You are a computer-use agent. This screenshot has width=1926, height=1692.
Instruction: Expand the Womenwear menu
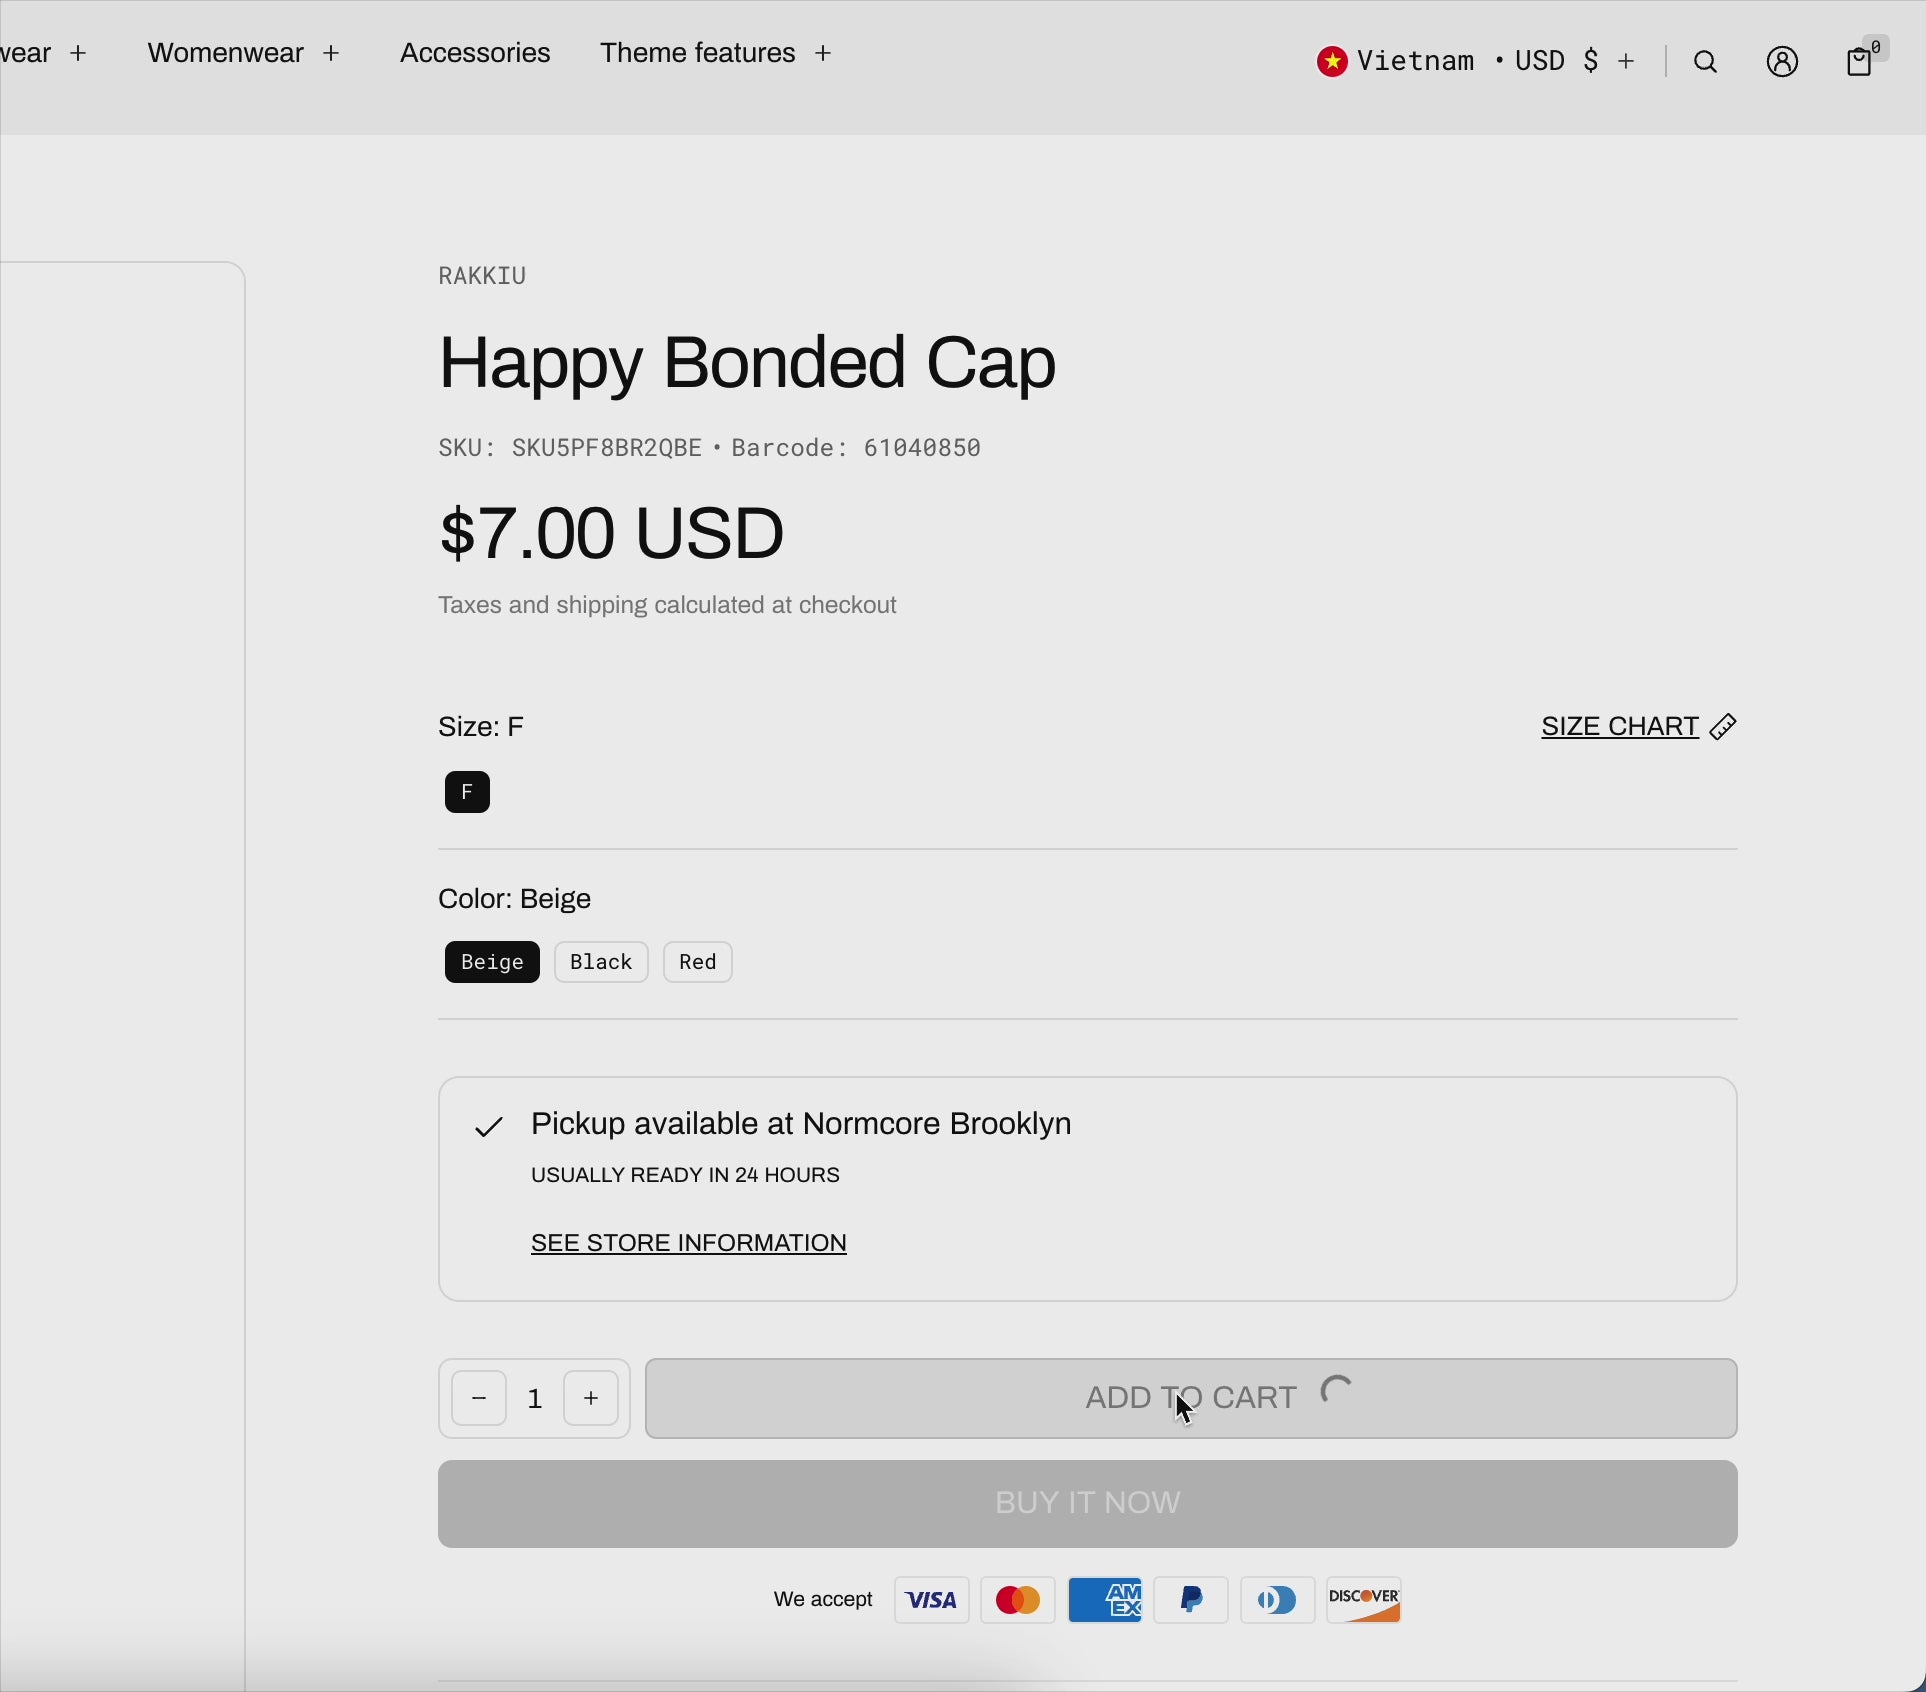244,54
